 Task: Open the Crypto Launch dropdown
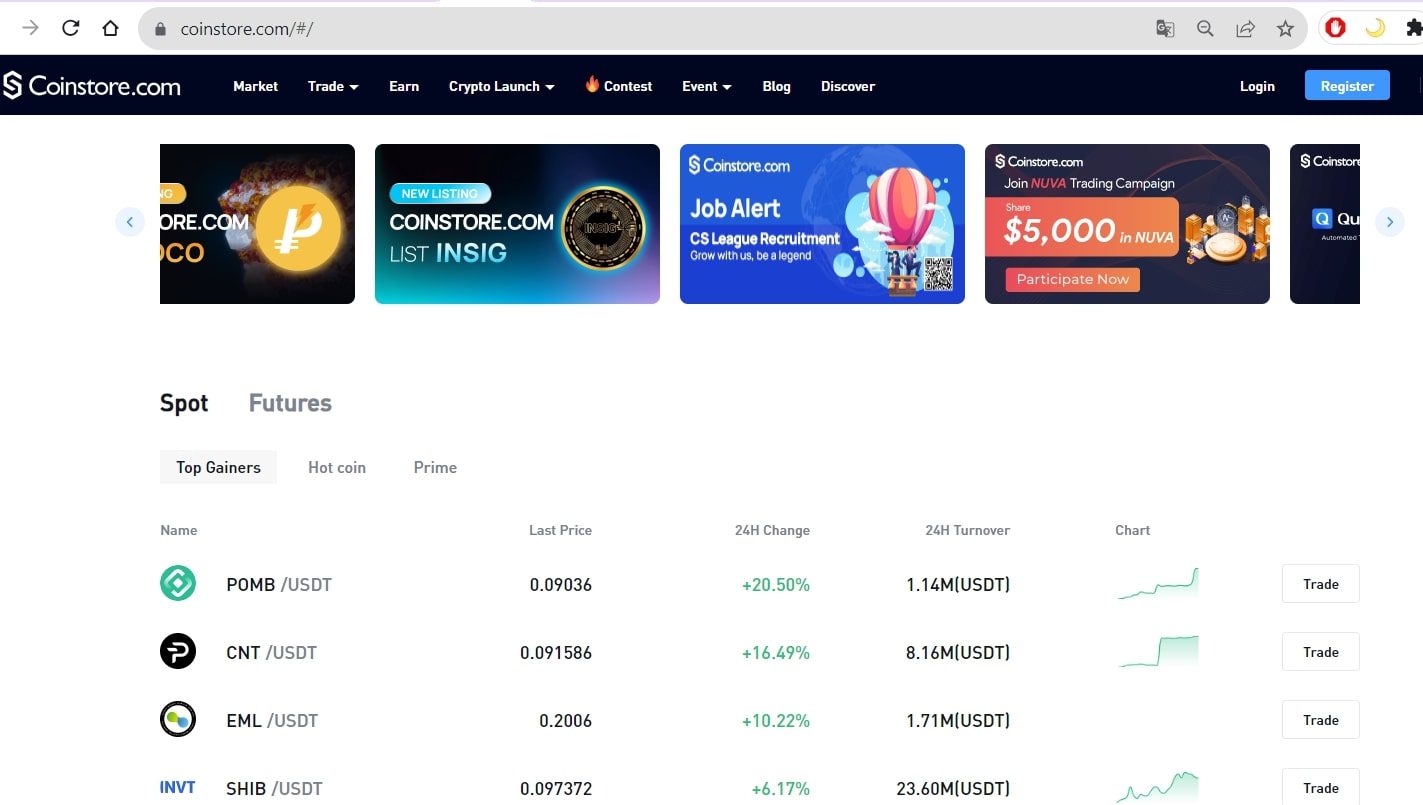pyautogui.click(x=501, y=87)
